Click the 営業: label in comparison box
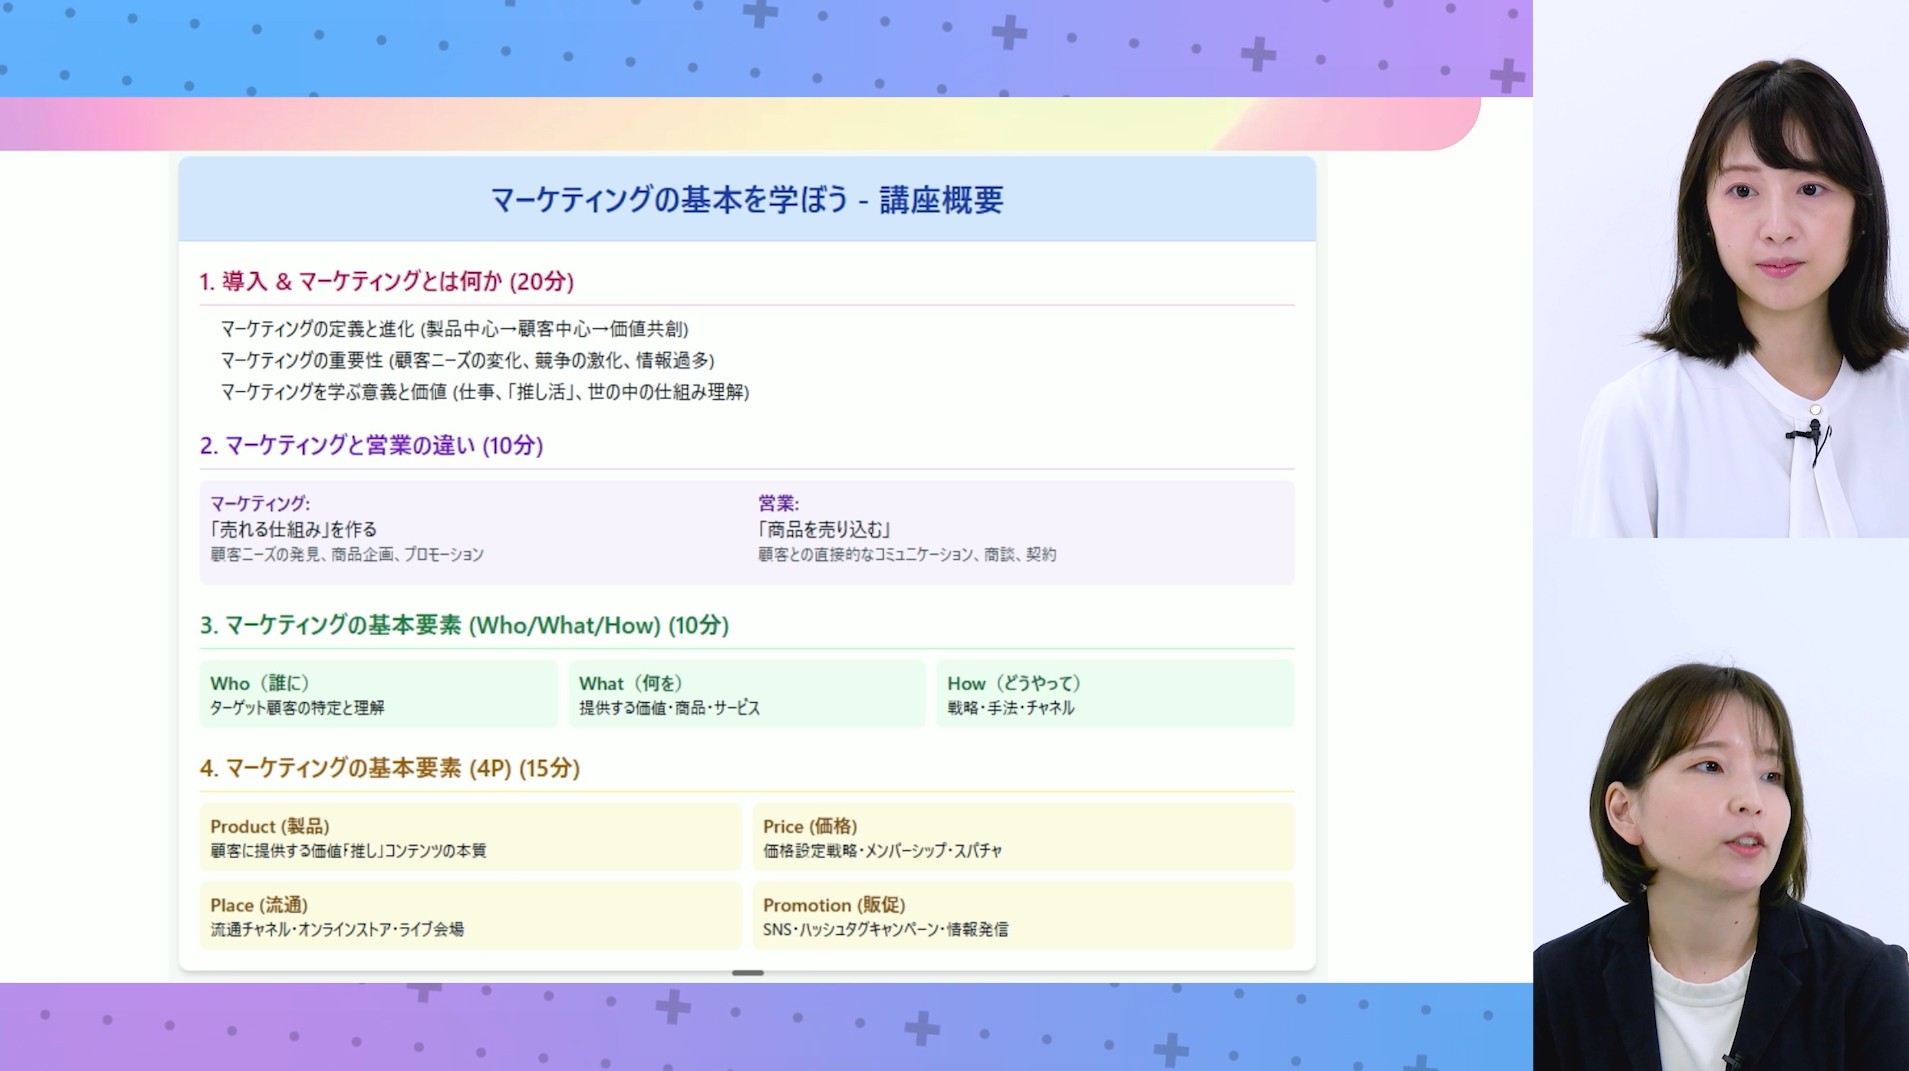 (x=778, y=503)
